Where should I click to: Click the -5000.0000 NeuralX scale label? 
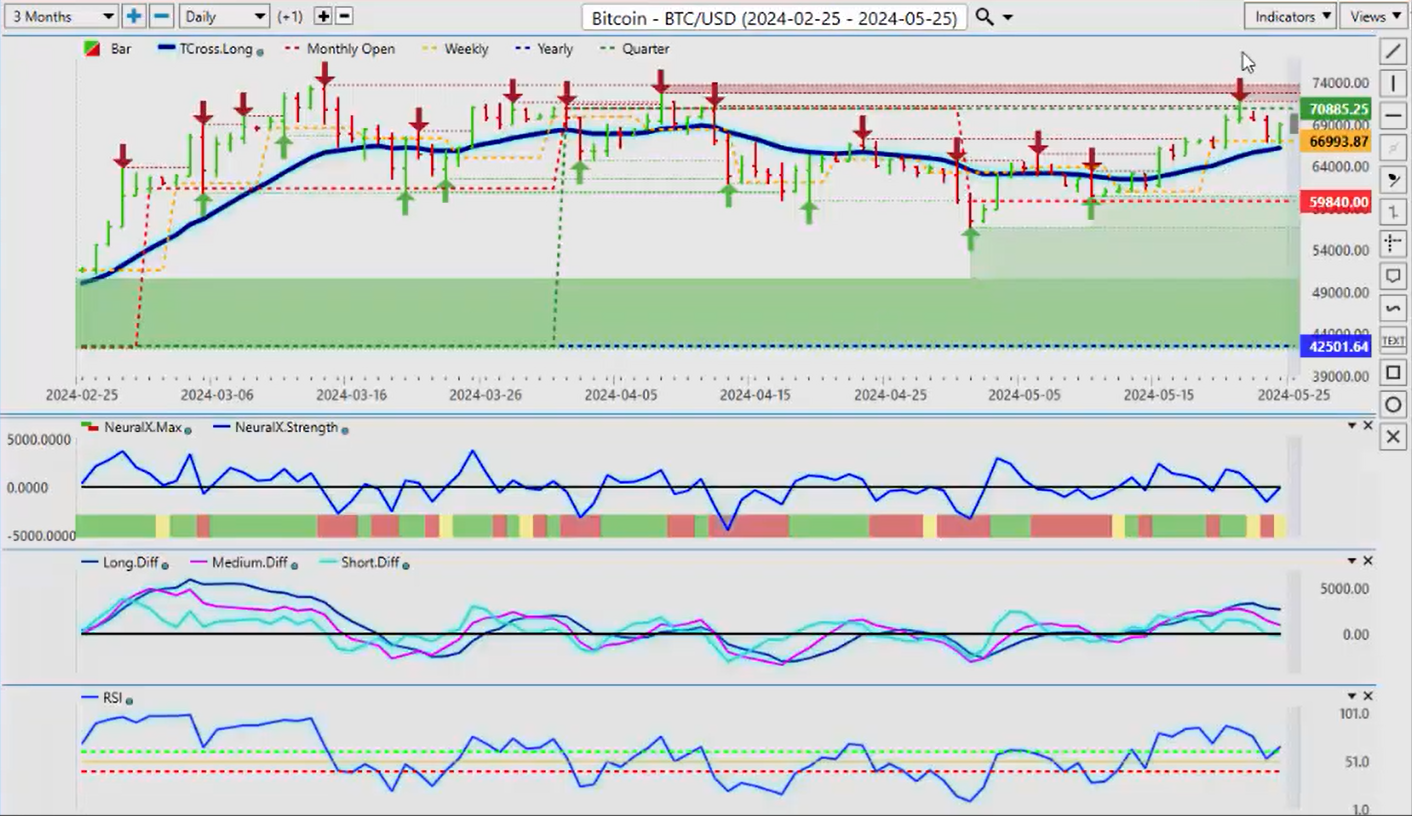click(x=39, y=535)
